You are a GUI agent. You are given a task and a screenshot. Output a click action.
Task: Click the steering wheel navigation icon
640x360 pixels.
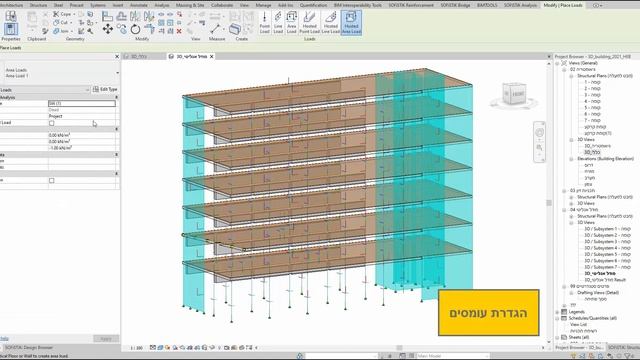point(539,132)
